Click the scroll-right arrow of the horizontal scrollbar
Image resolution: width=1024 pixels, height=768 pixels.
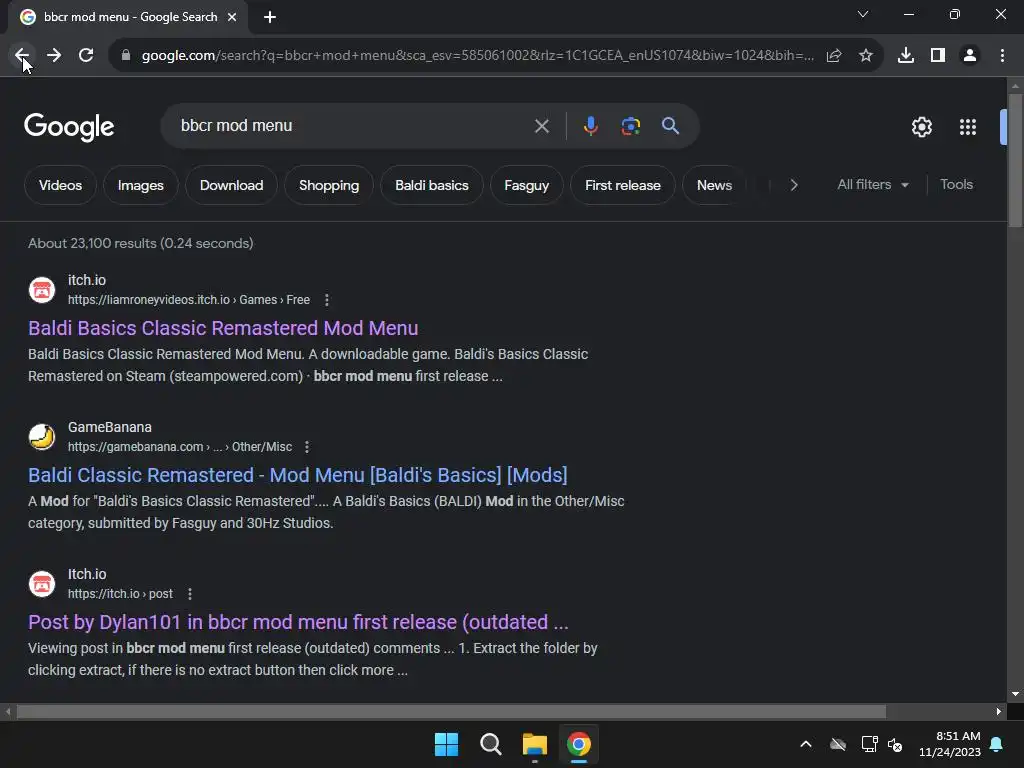click(998, 711)
